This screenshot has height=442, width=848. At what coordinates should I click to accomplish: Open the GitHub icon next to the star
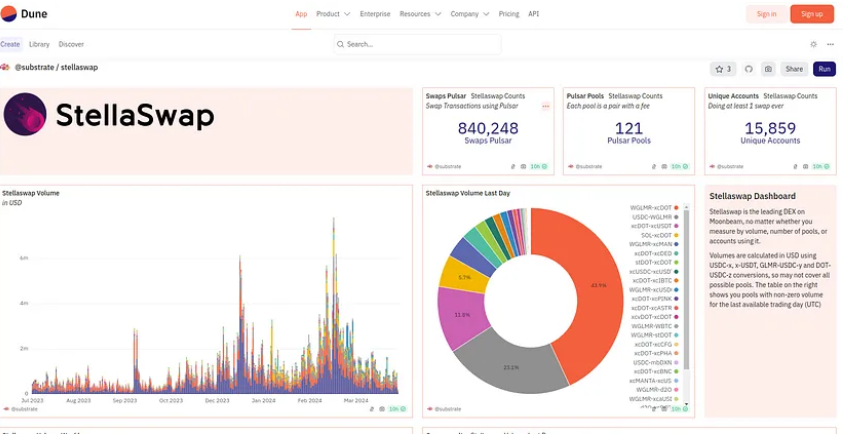click(748, 69)
